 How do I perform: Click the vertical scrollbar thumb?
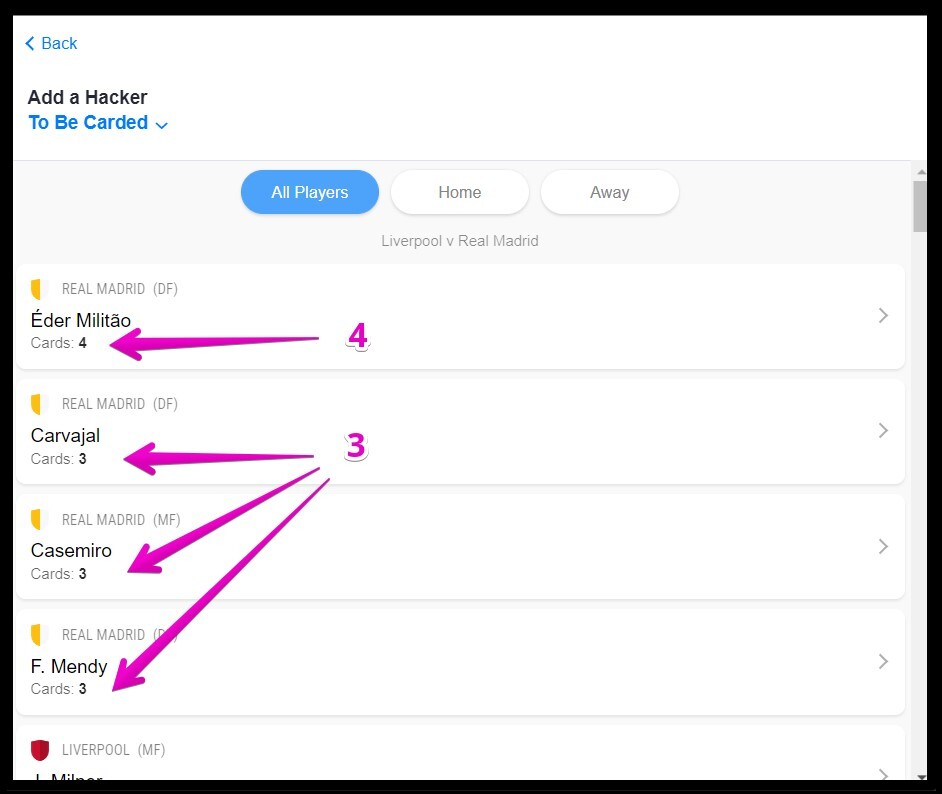920,206
